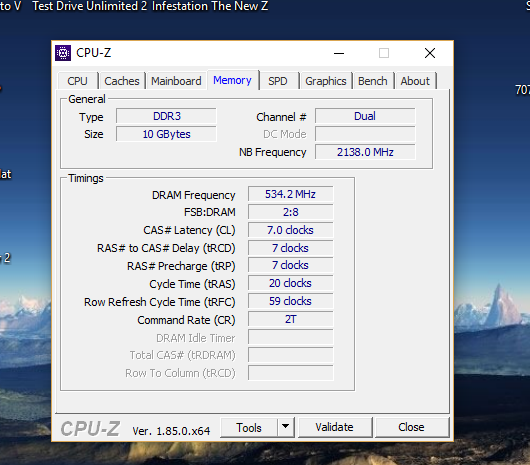Image resolution: width=530 pixels, height=465 pixels.
Task: Click the DDR3 memory type field
Action: [x=166, y=116]
